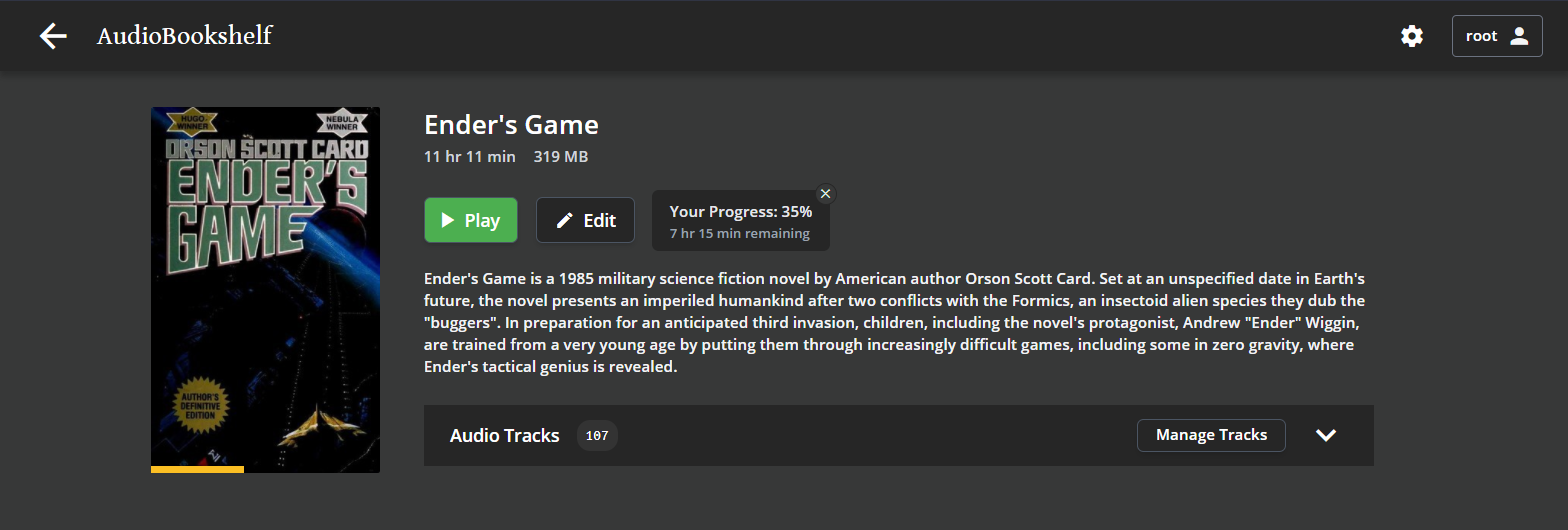Click the user profile icon beside root

point(1519,36)
